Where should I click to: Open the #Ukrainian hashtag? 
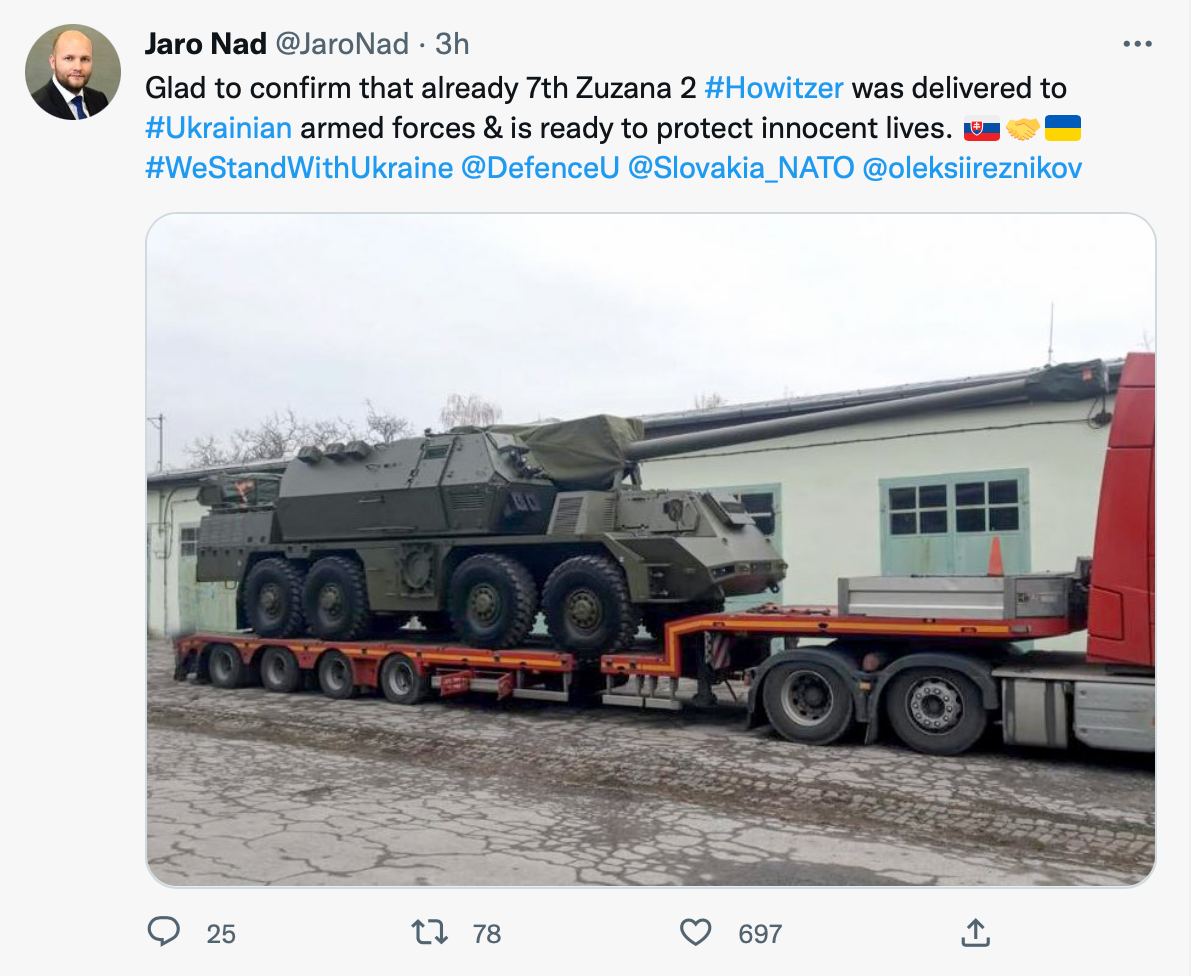[219, 128]
